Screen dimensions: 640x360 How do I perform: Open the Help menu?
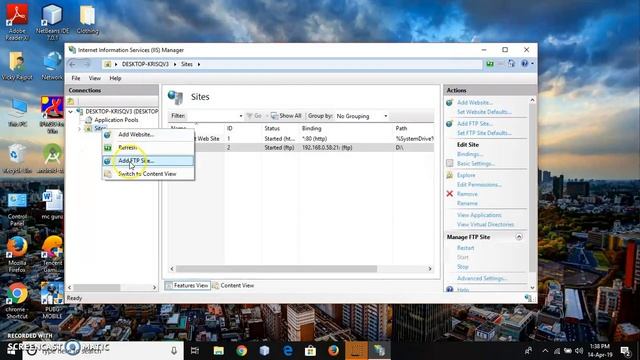click(115, 78)
